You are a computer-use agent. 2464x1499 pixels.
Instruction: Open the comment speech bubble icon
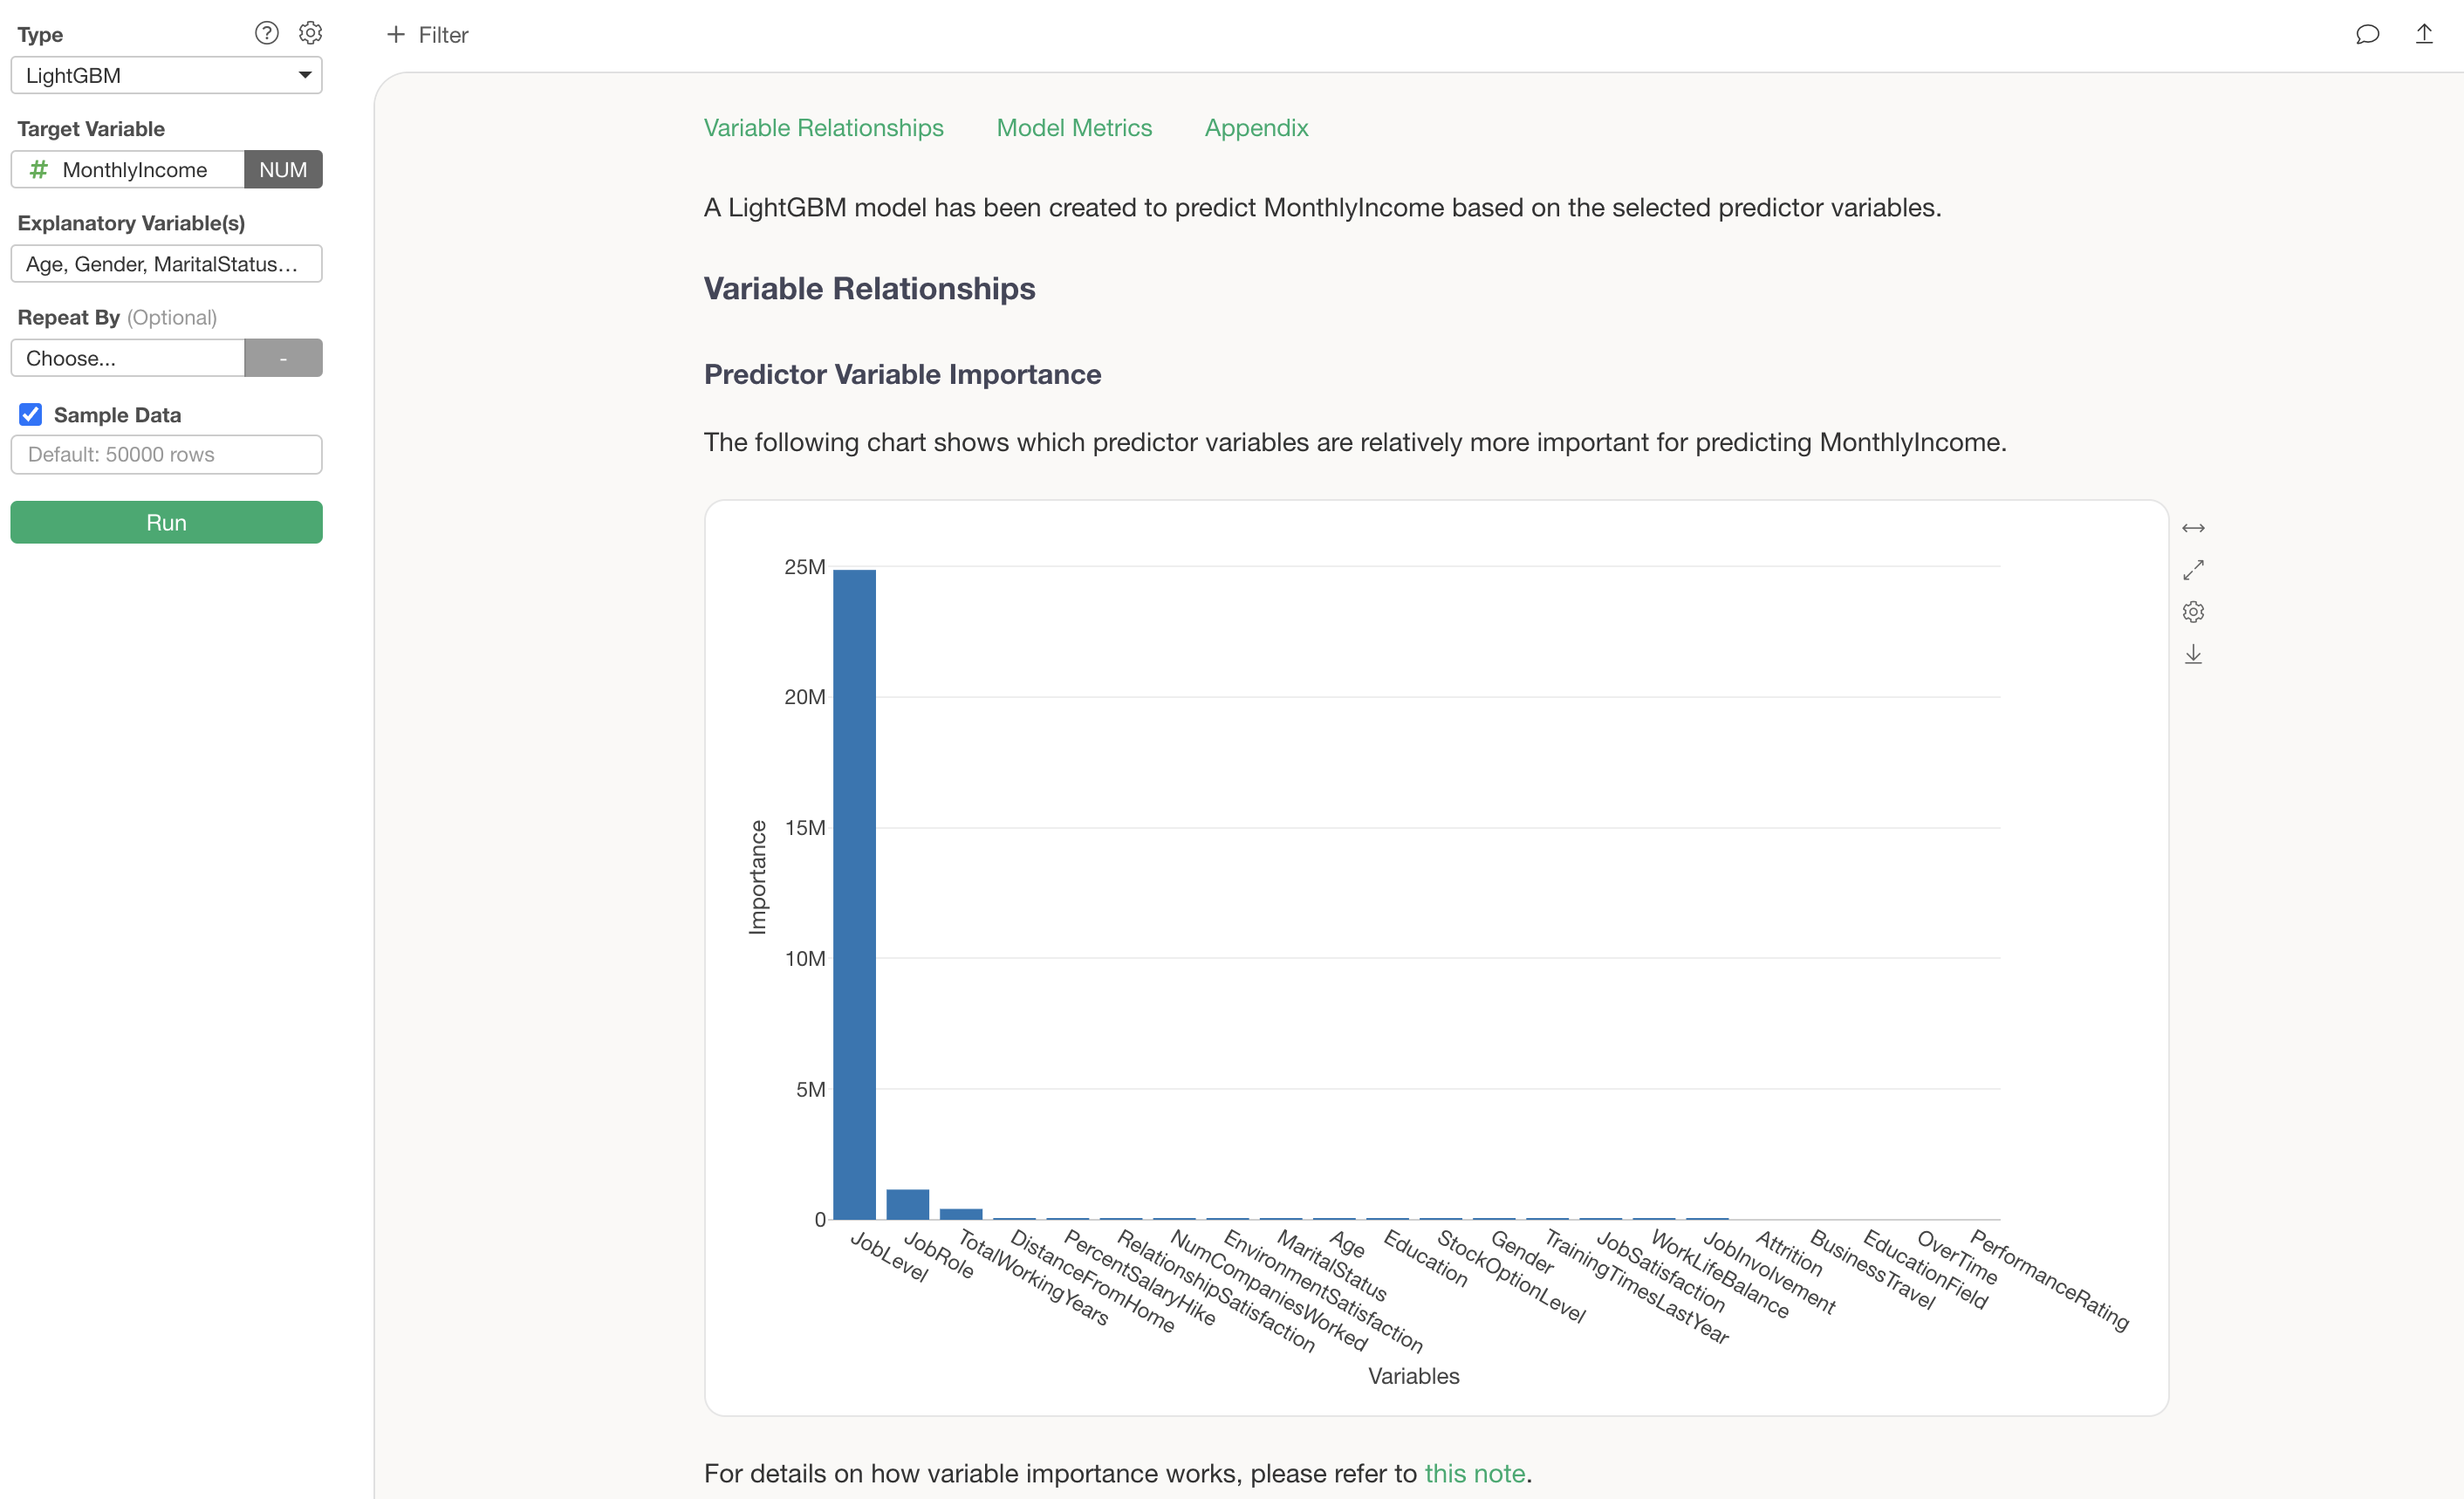click(2367, 35)
